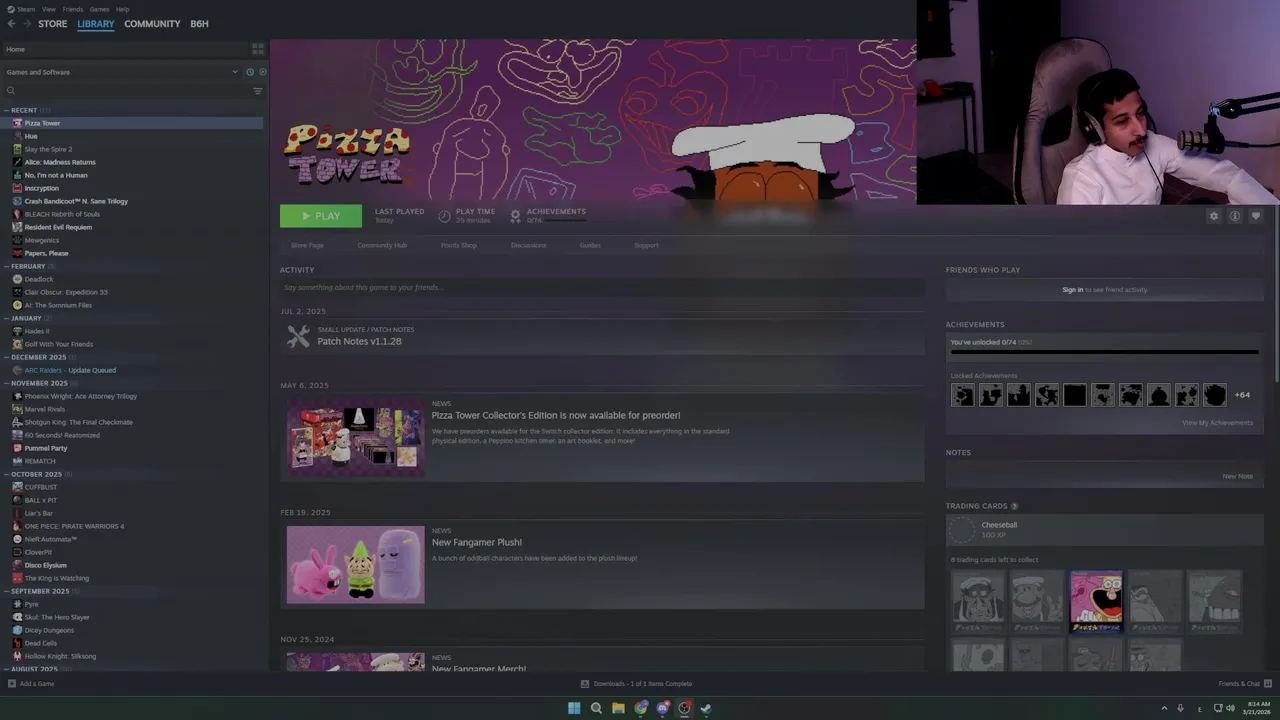Image resolution: width=1280 pixels, height=720 pixels.
Task: Go back with the left arrow navigation icon
Action: point(12,24)
